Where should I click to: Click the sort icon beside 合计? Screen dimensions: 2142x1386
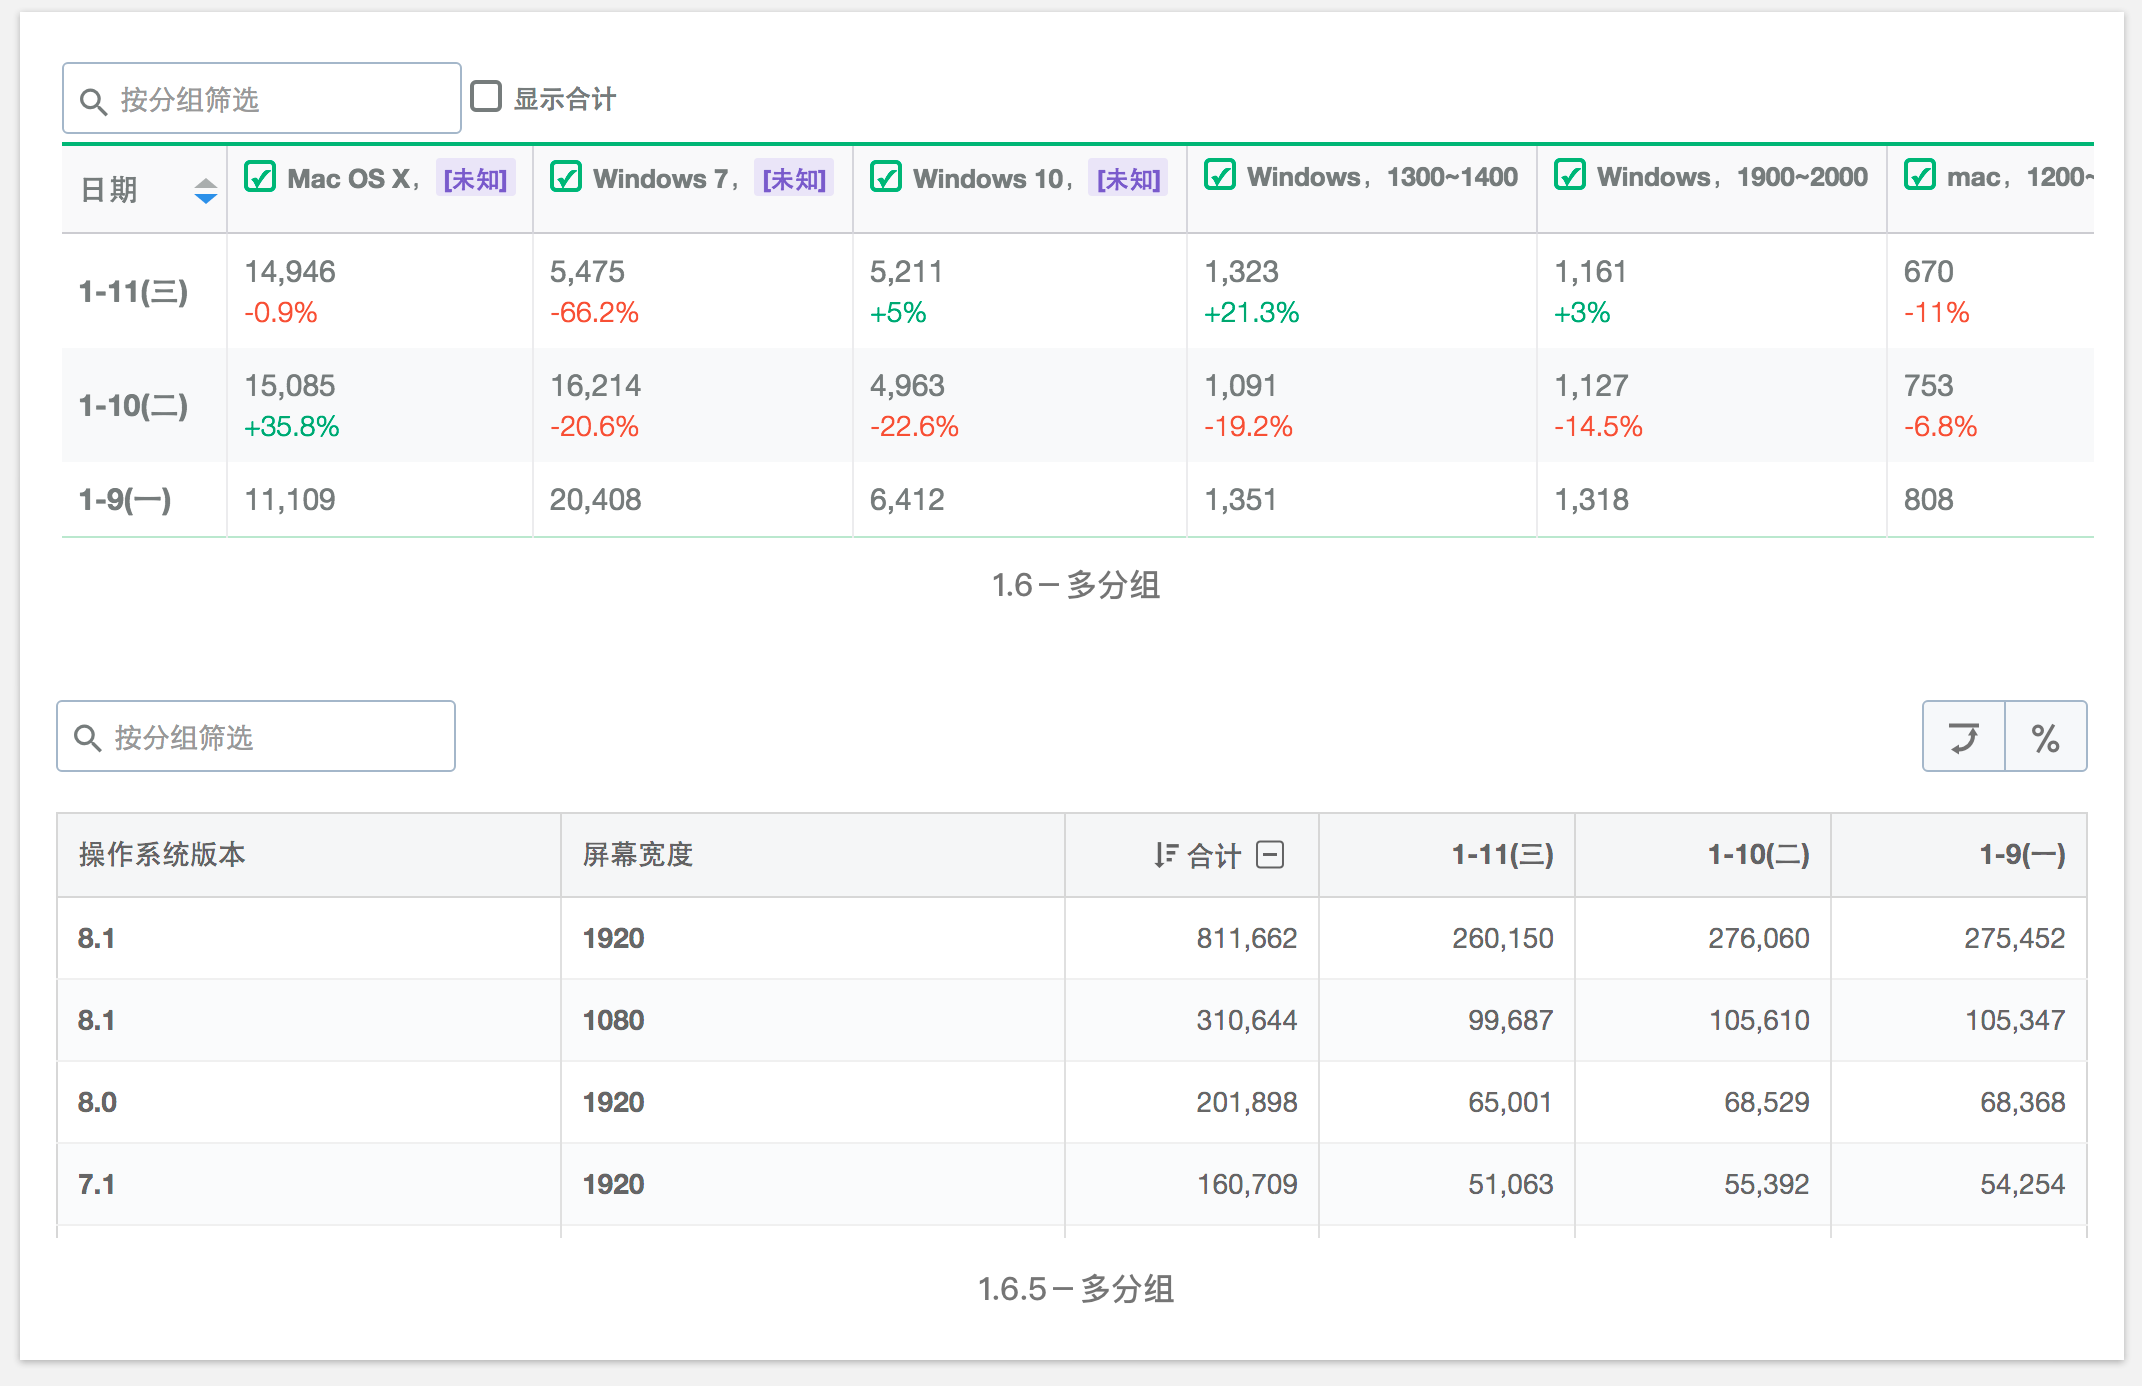1164,855
